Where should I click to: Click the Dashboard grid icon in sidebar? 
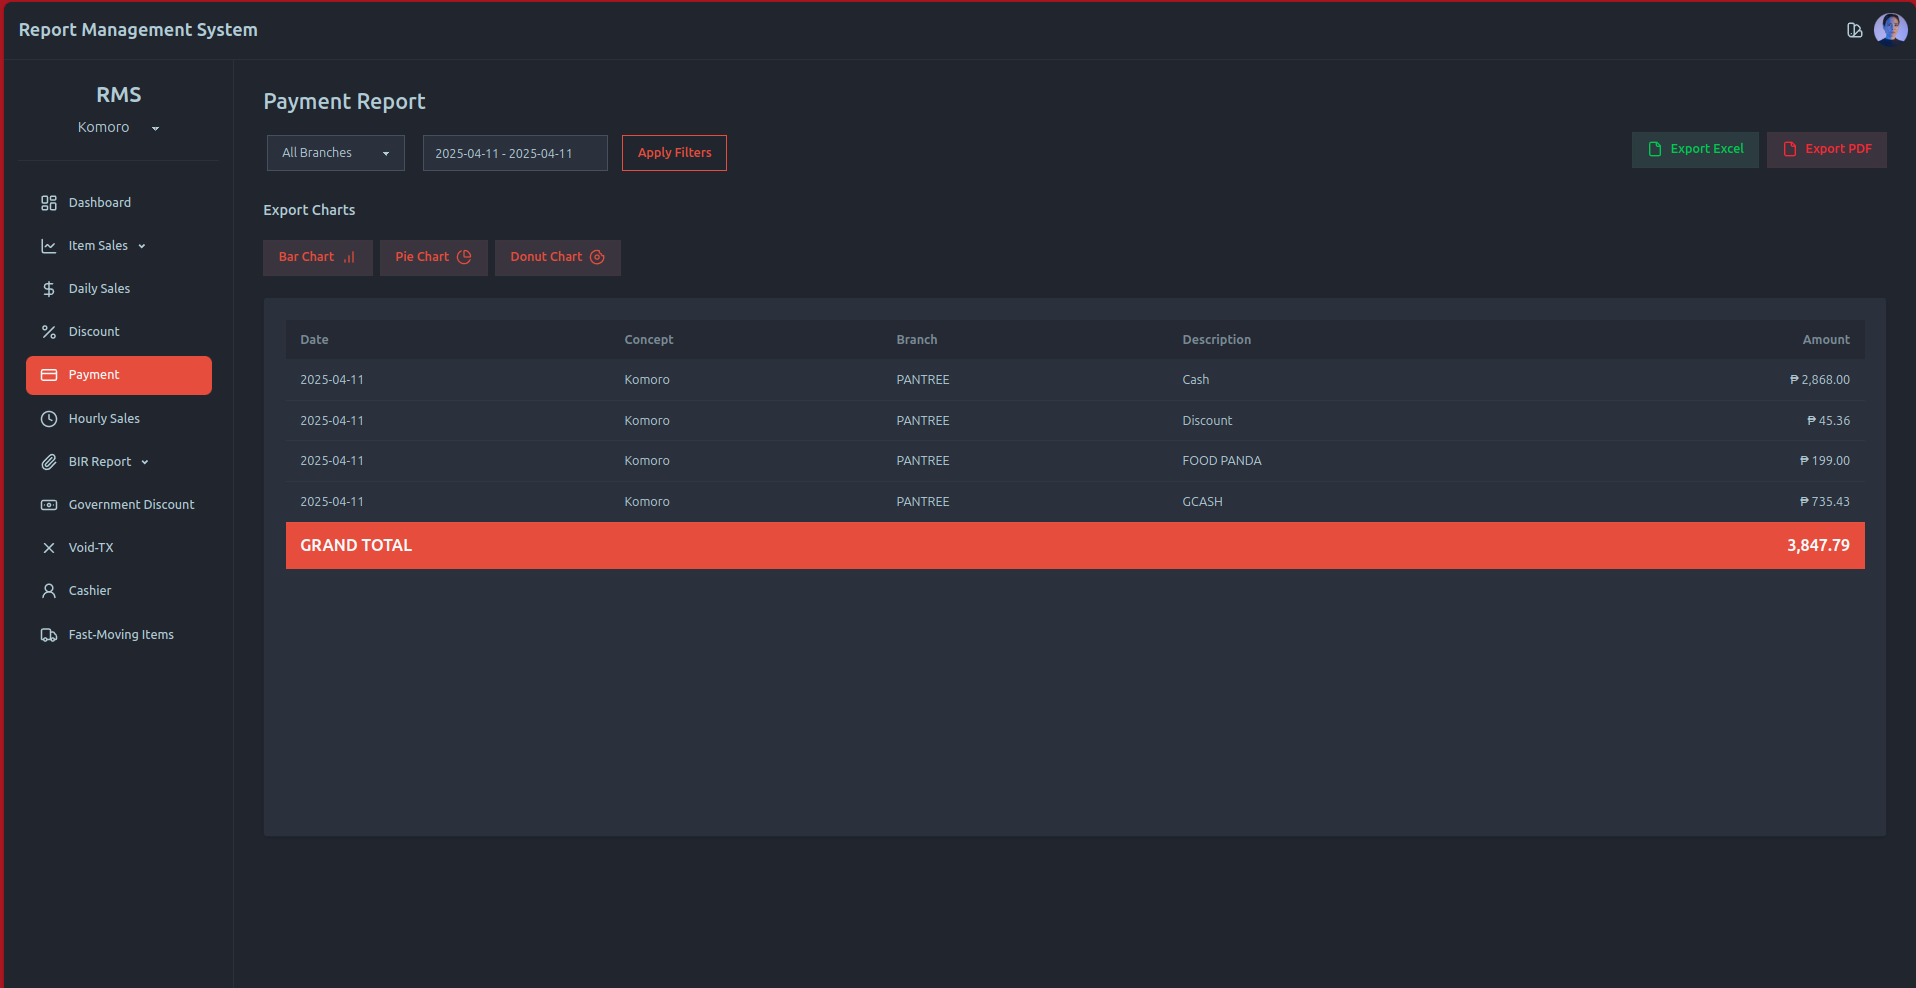pos(48,203)
